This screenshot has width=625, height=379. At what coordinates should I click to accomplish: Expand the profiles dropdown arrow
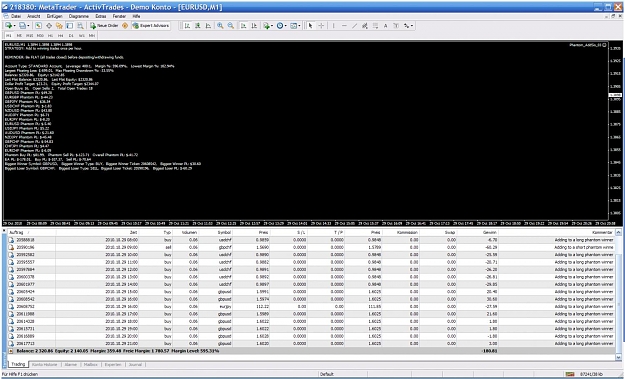click(x=28, y=26)
